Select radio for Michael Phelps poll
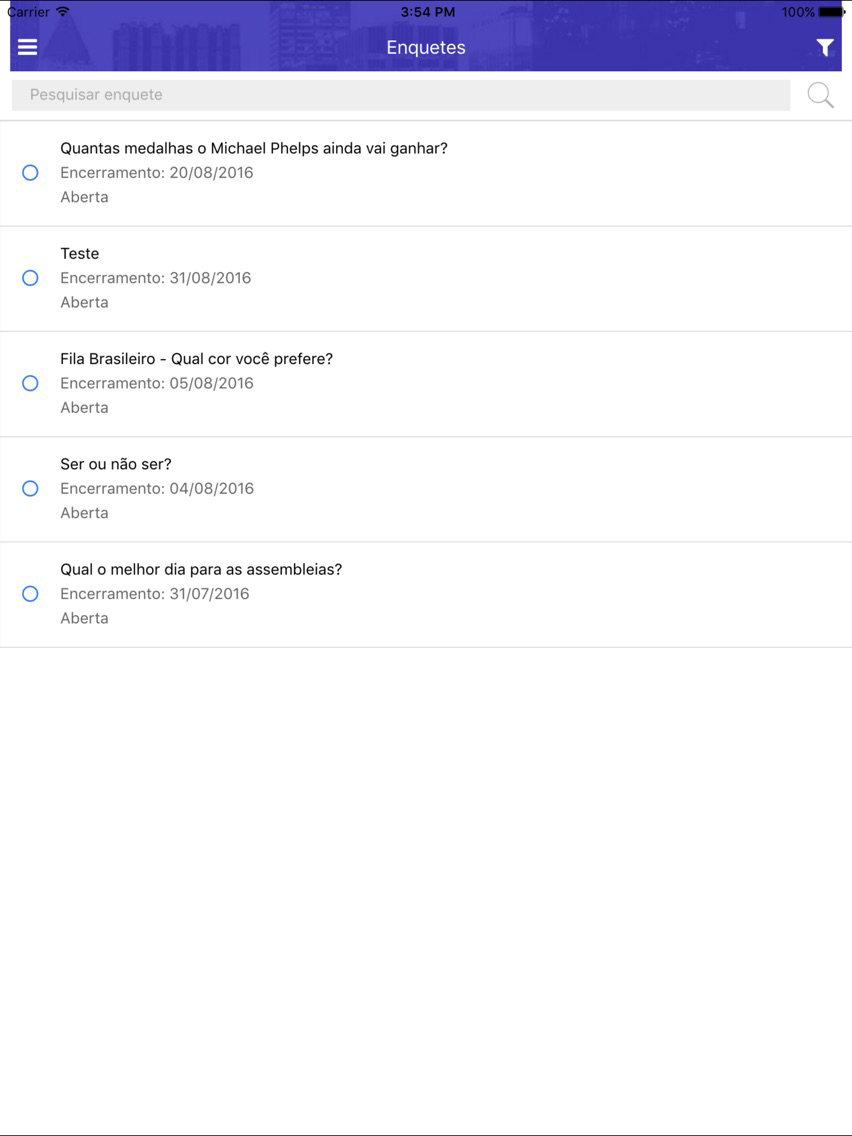 (x=30, y=172)
